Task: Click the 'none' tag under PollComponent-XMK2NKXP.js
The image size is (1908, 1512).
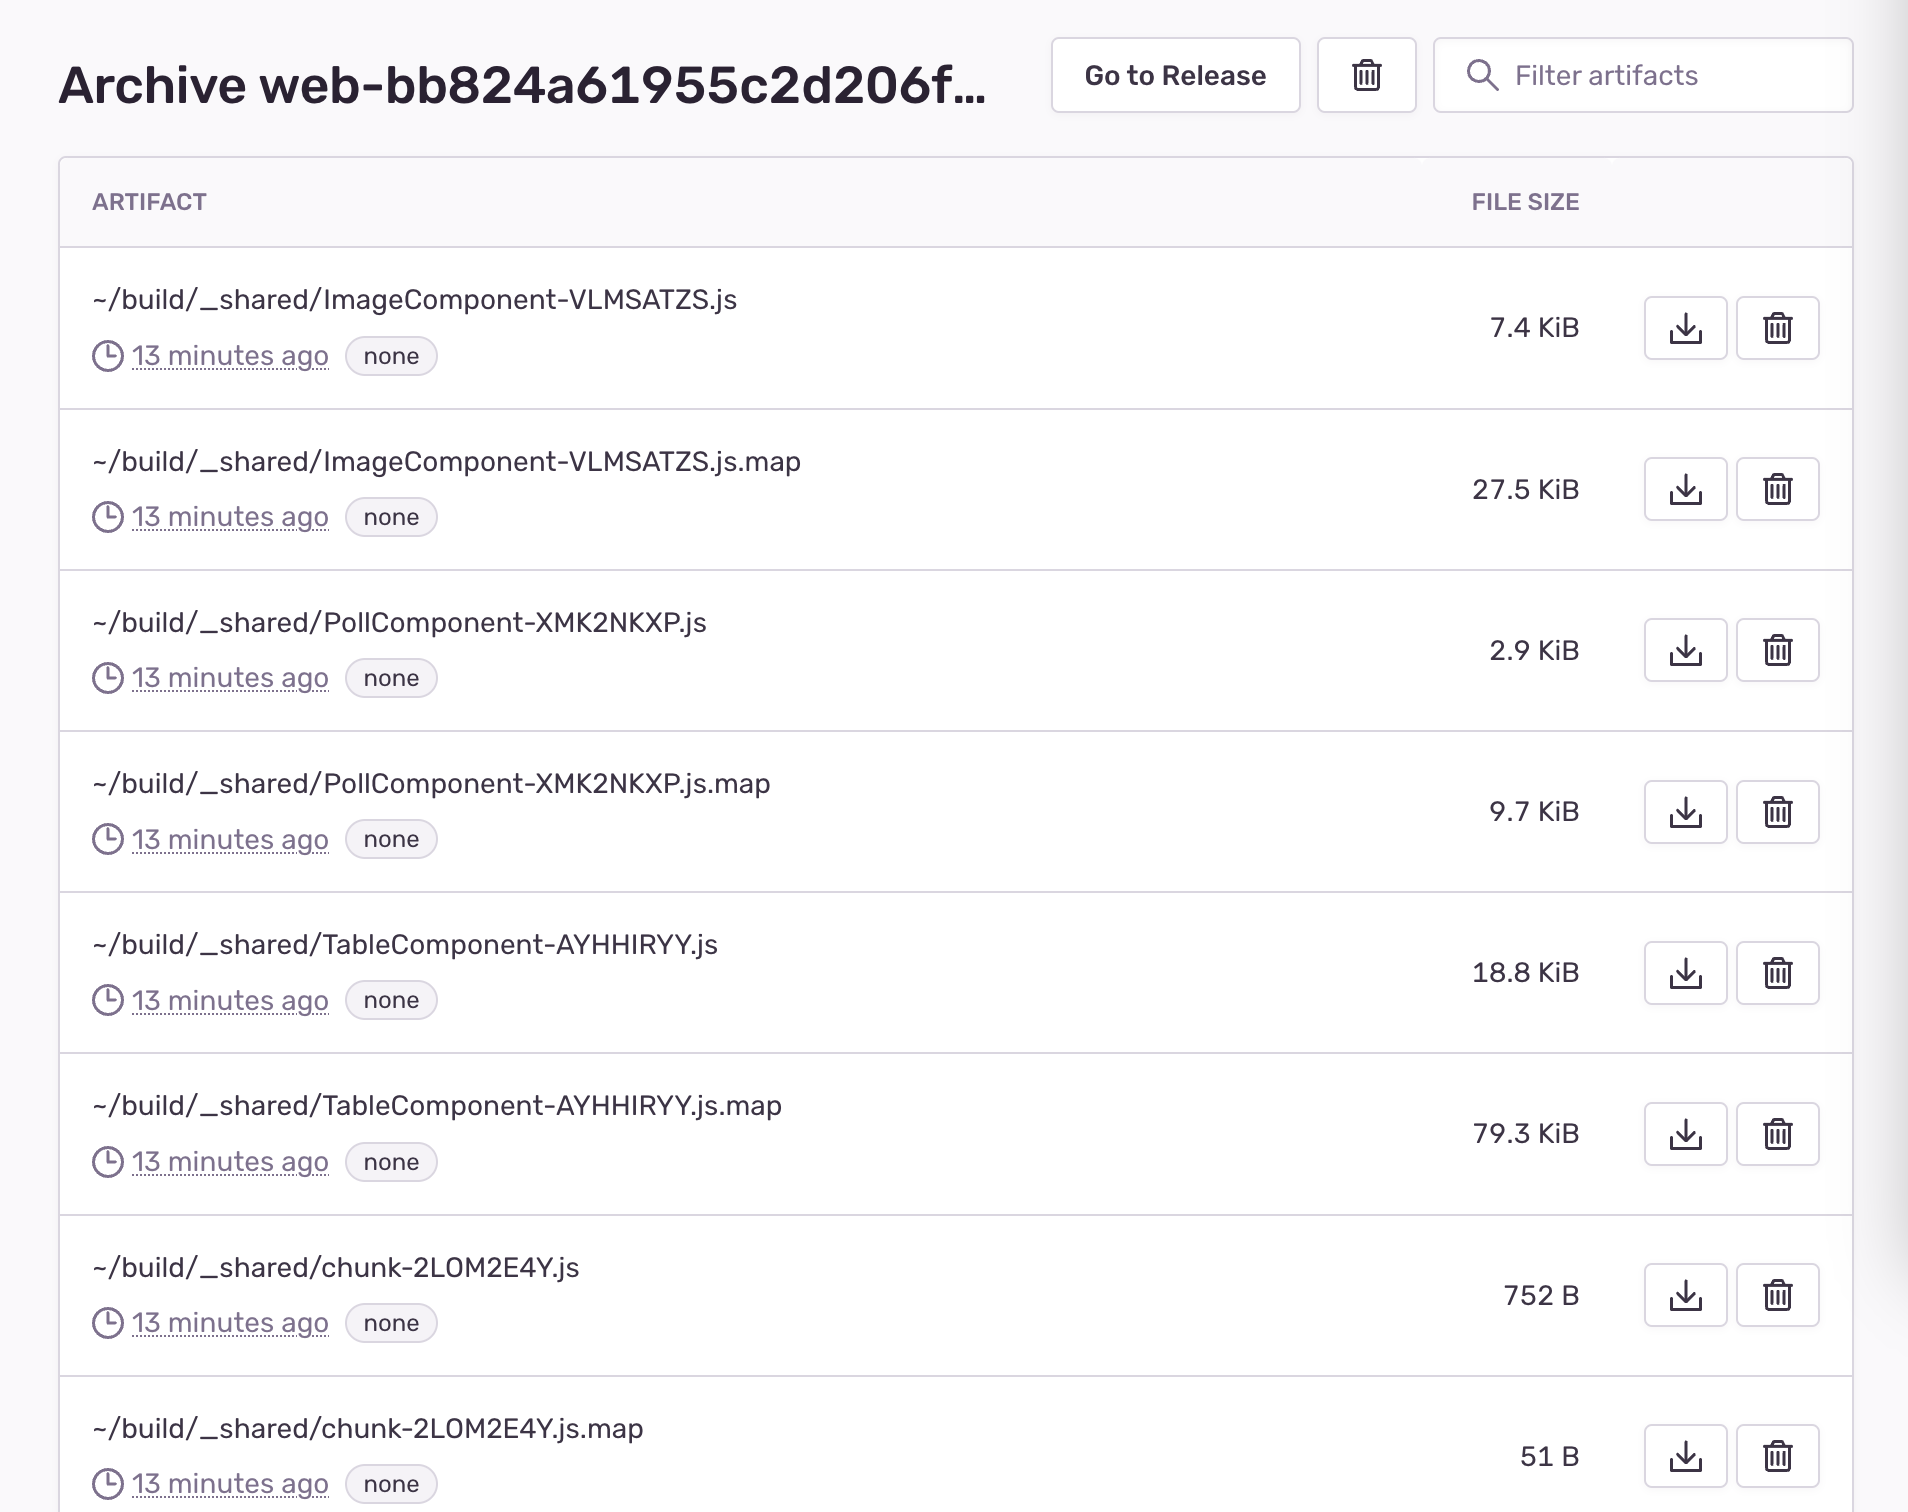Action: (391, 678)
